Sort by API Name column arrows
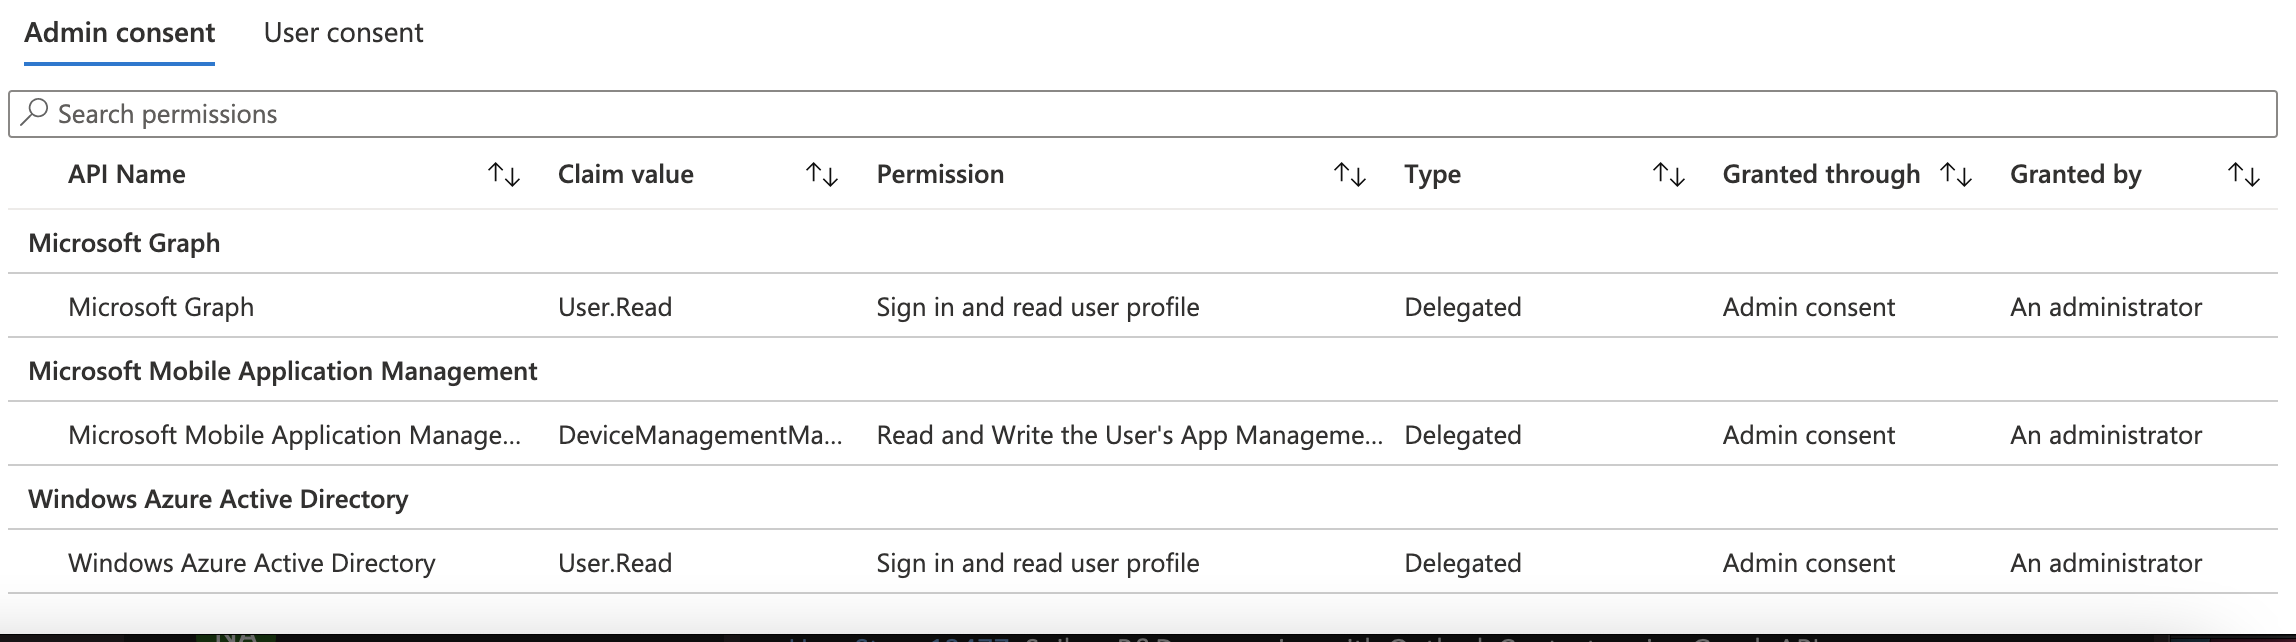The height and width of the screenshot is (642, 2296). (504, 175)
